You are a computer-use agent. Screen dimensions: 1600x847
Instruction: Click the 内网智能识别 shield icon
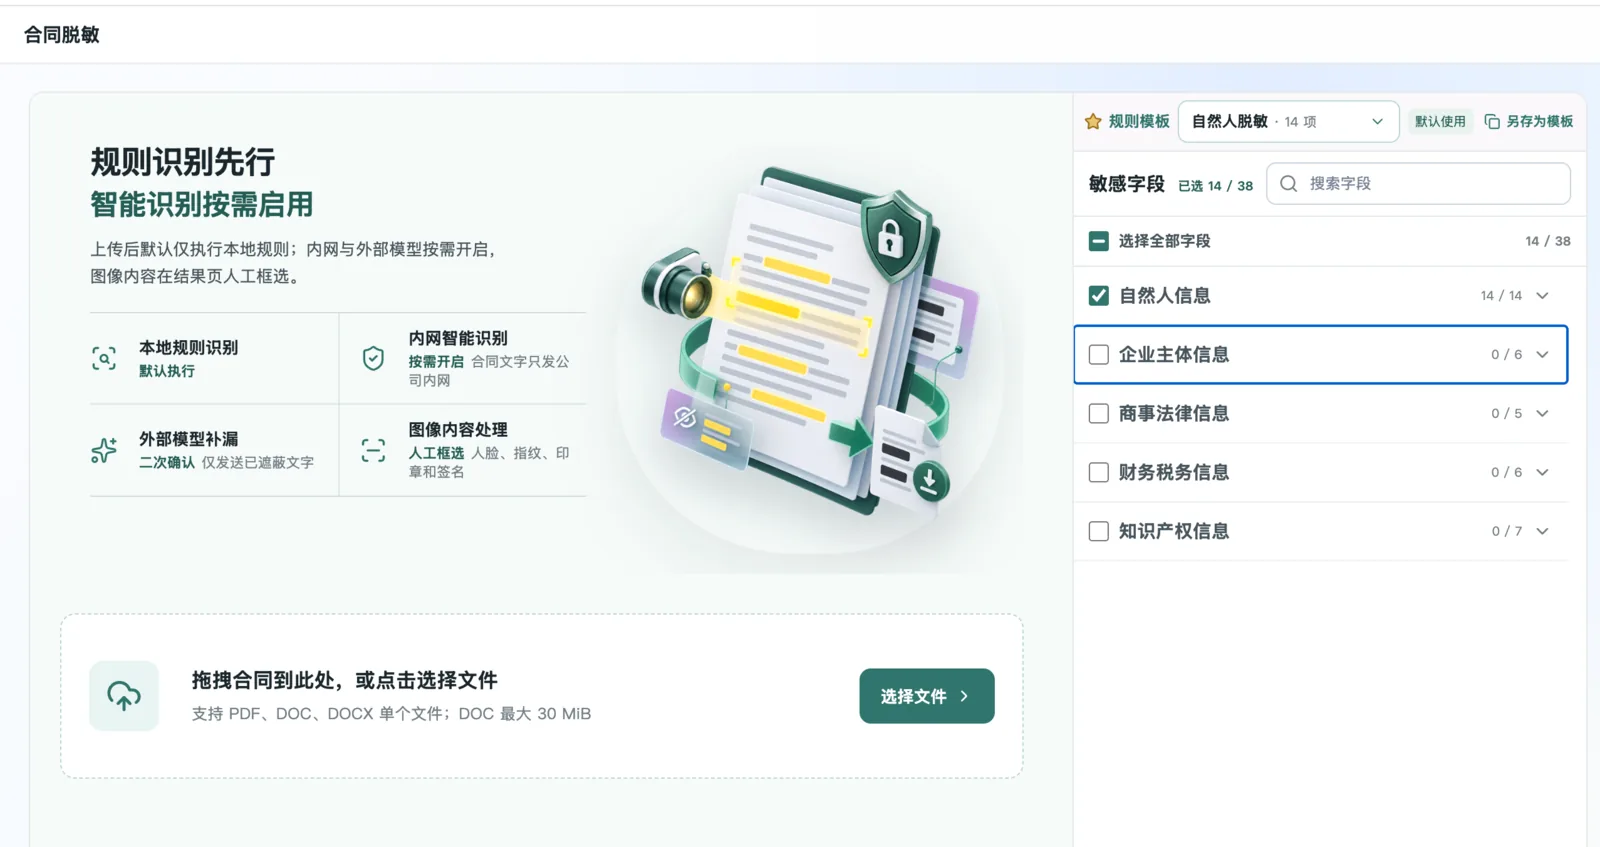coord(373,358)
